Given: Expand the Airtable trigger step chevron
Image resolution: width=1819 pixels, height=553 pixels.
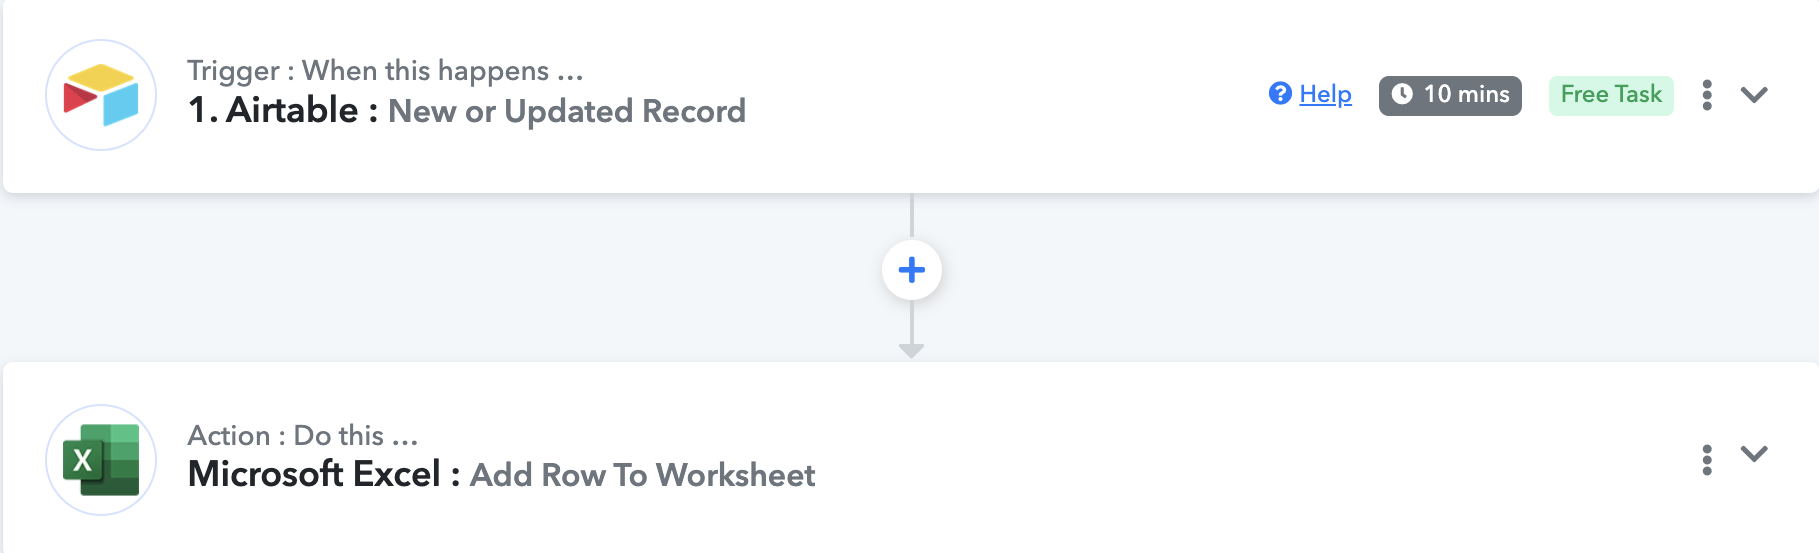Looking at the screenshot, I should (x=1754, y=95).
